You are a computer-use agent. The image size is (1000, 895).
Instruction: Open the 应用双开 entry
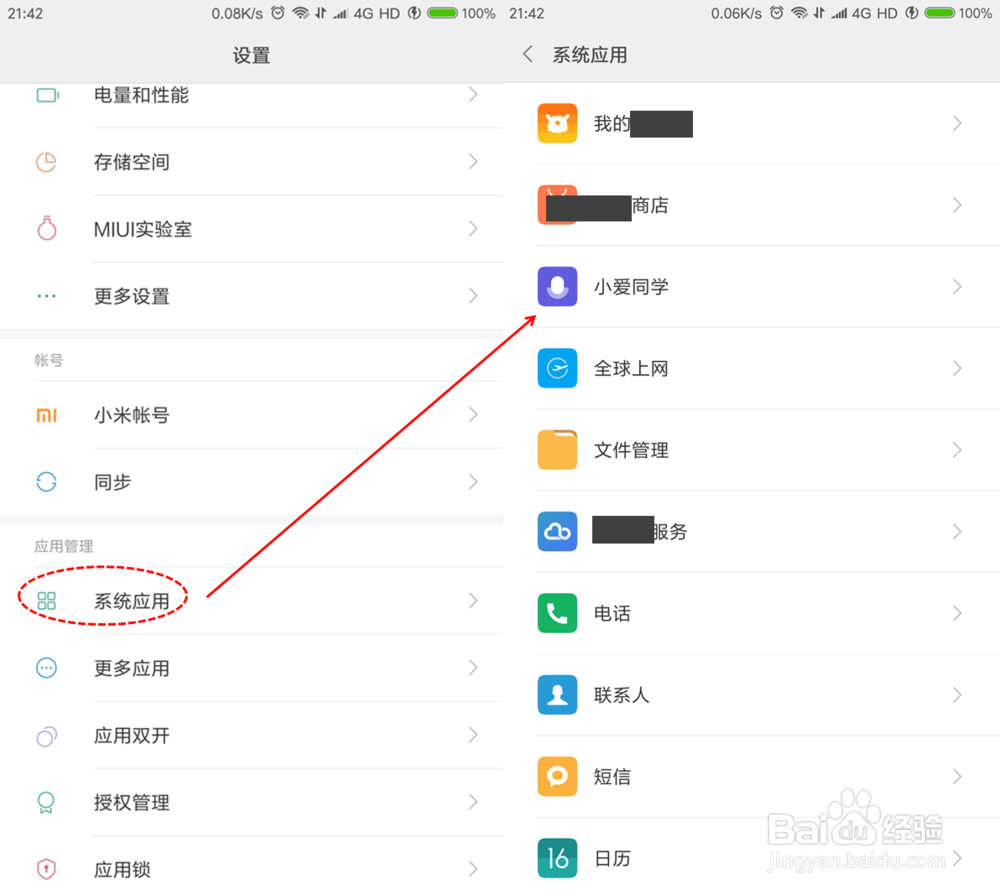tap(251, 736)
